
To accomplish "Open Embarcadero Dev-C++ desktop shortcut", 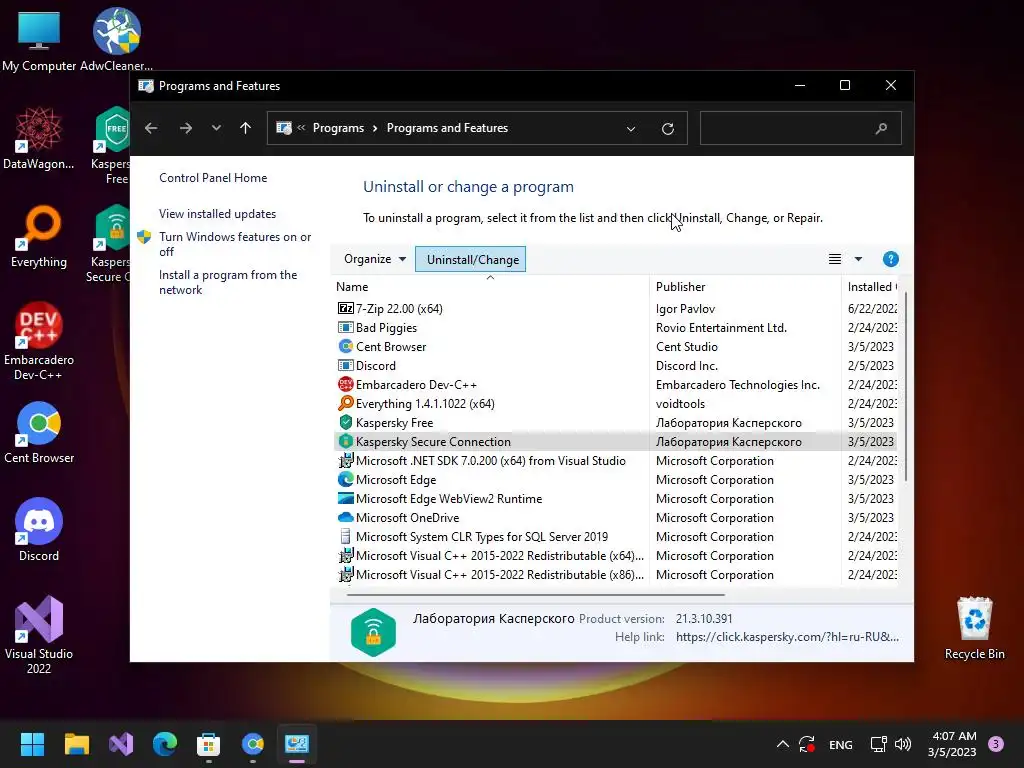I will point(39,341).
